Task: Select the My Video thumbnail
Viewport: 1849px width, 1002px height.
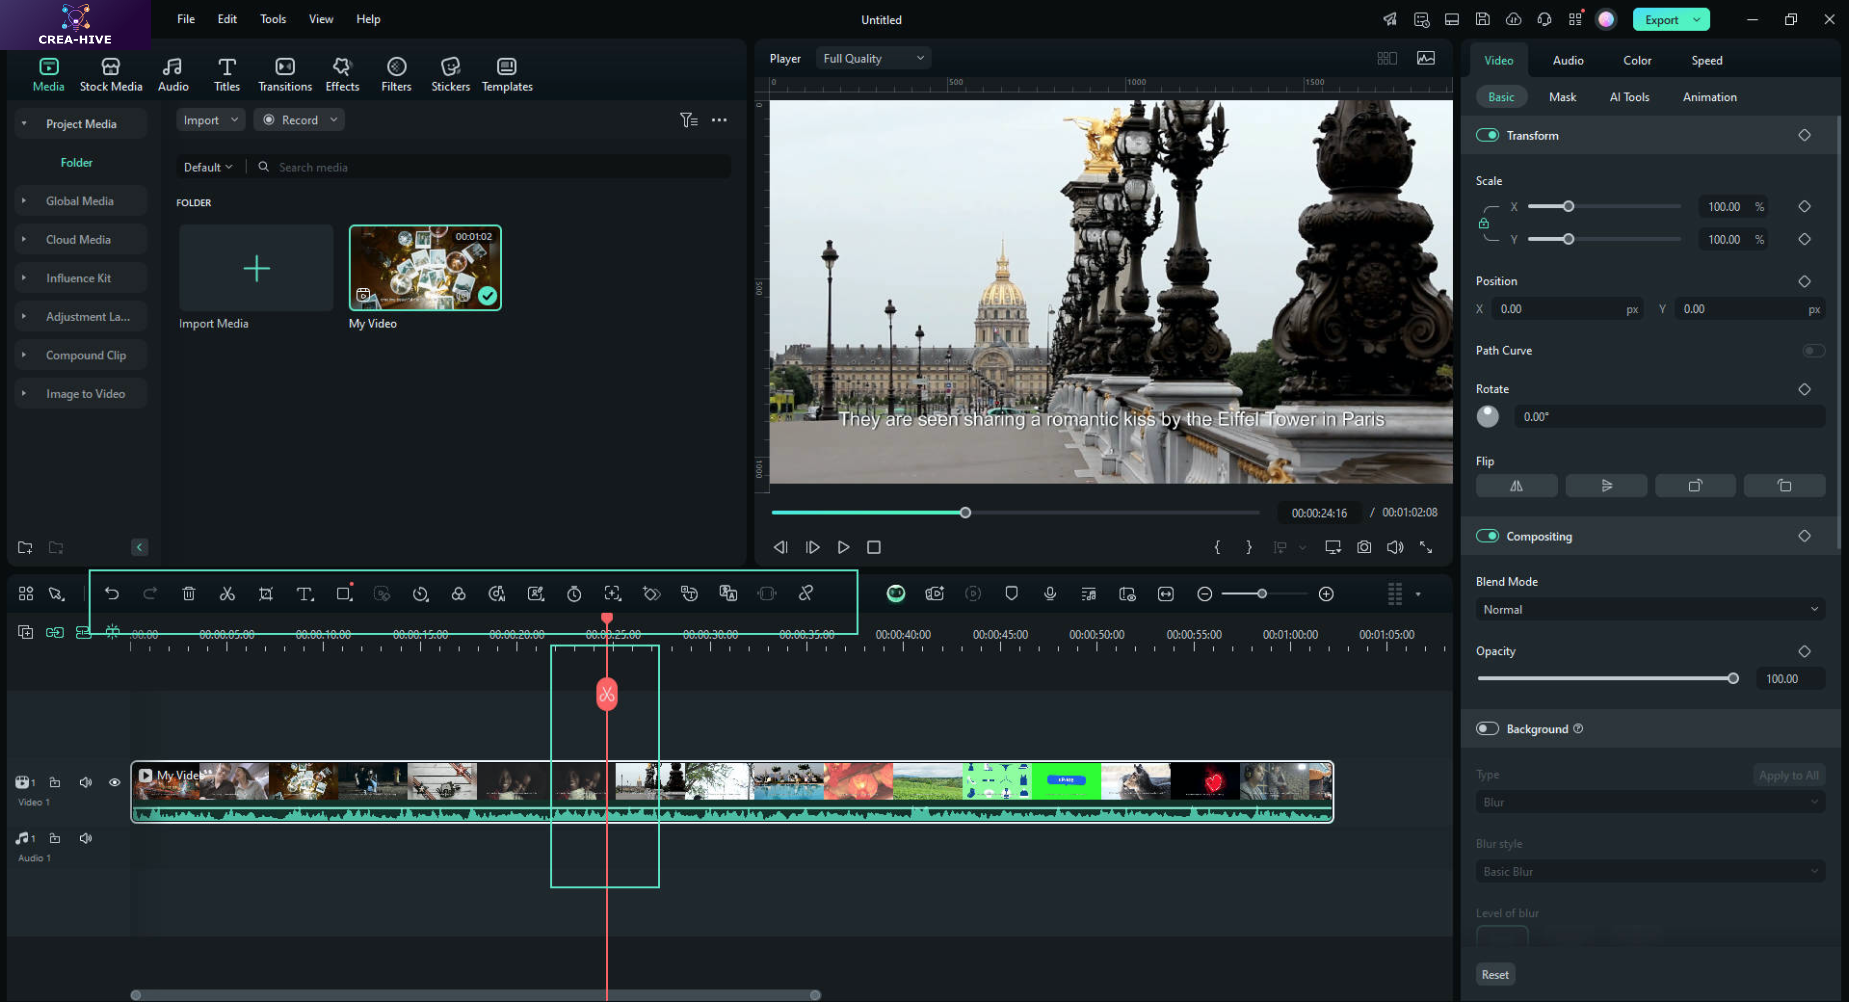Action: click(x=425, y=268)
